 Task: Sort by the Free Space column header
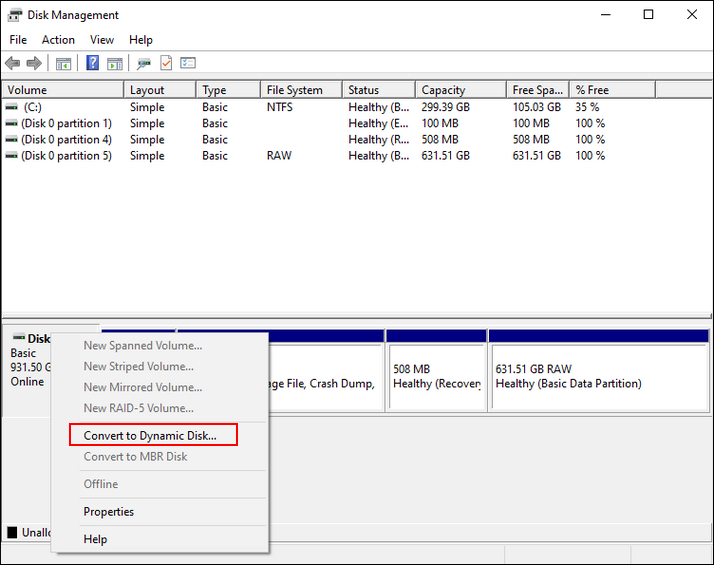pyautogui.click(x=538, y=90)
